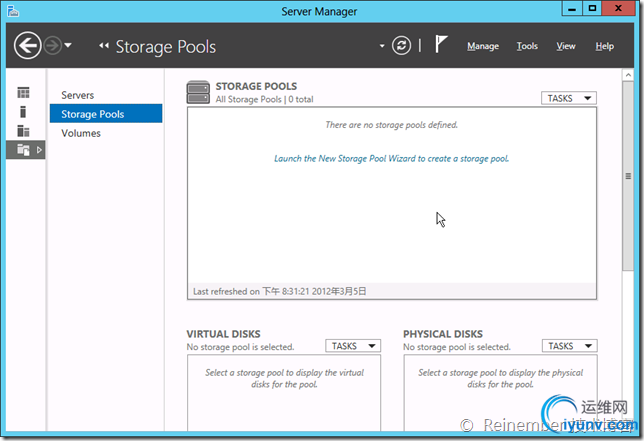Launch the New Storage Pool Wizard link
644x441 pixels.
391,158
